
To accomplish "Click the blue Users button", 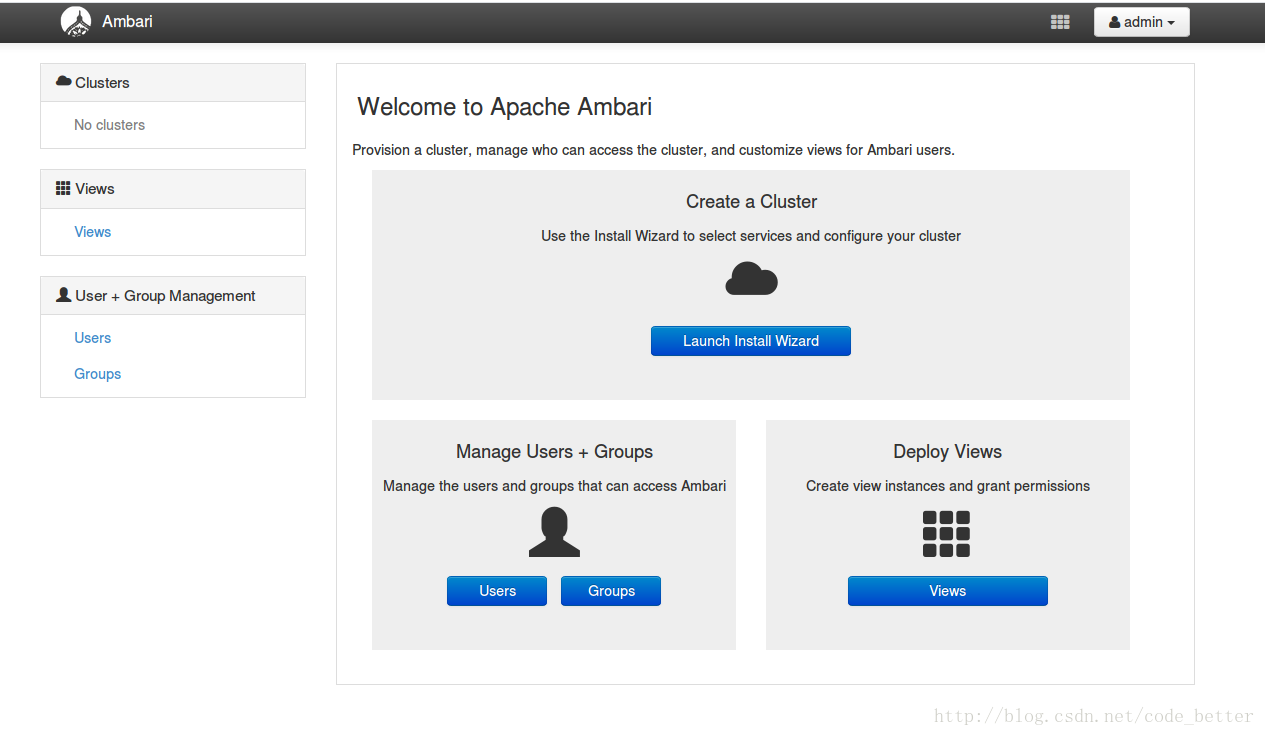I will (497, 591).
